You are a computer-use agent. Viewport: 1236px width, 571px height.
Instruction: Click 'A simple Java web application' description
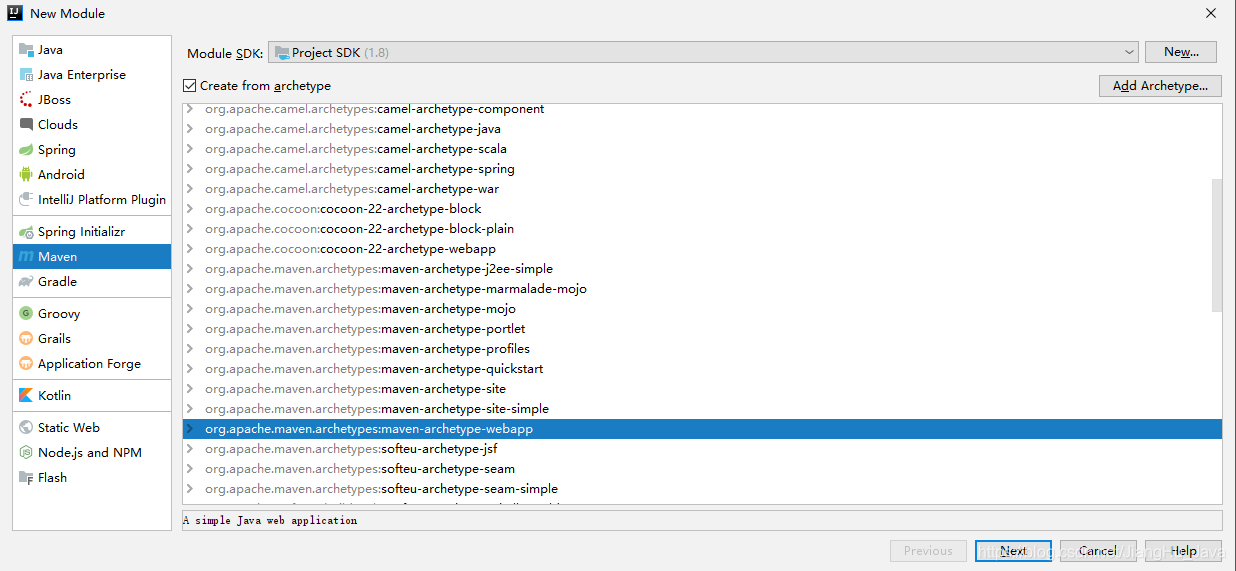coord(270,521)
